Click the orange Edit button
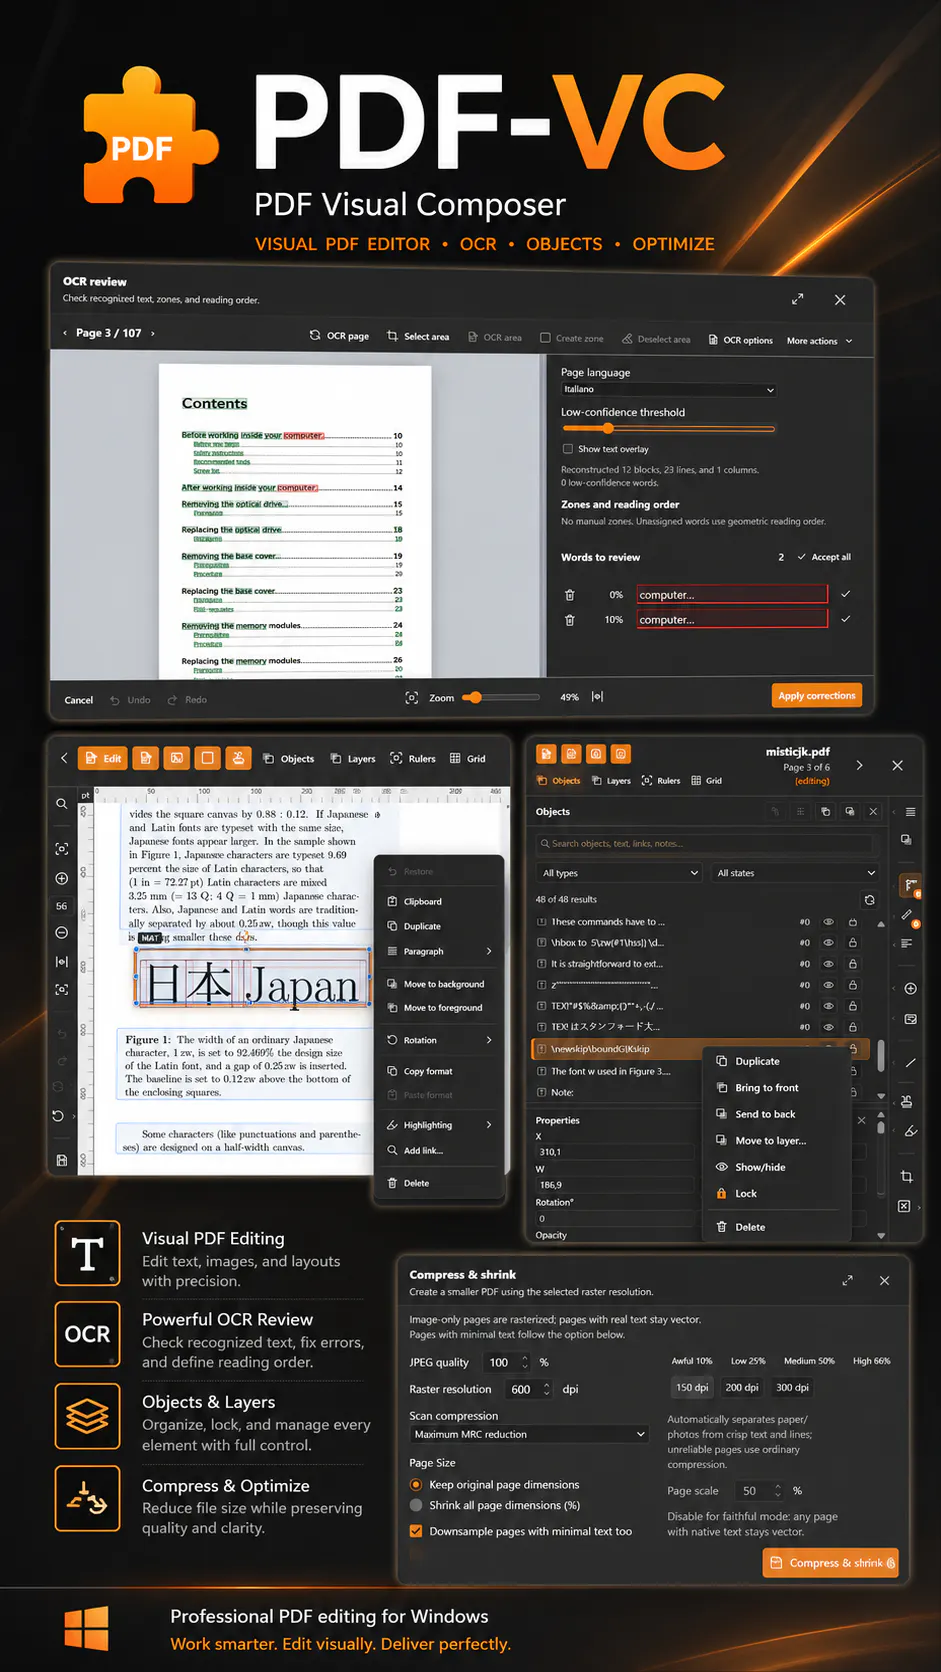Screen dimensions: 941x1672 point(104,758)
